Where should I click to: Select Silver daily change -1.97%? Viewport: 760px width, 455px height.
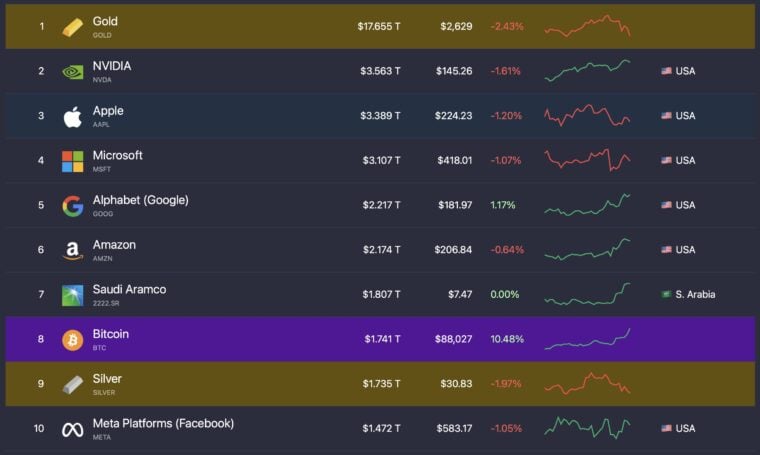coord(506,383)
